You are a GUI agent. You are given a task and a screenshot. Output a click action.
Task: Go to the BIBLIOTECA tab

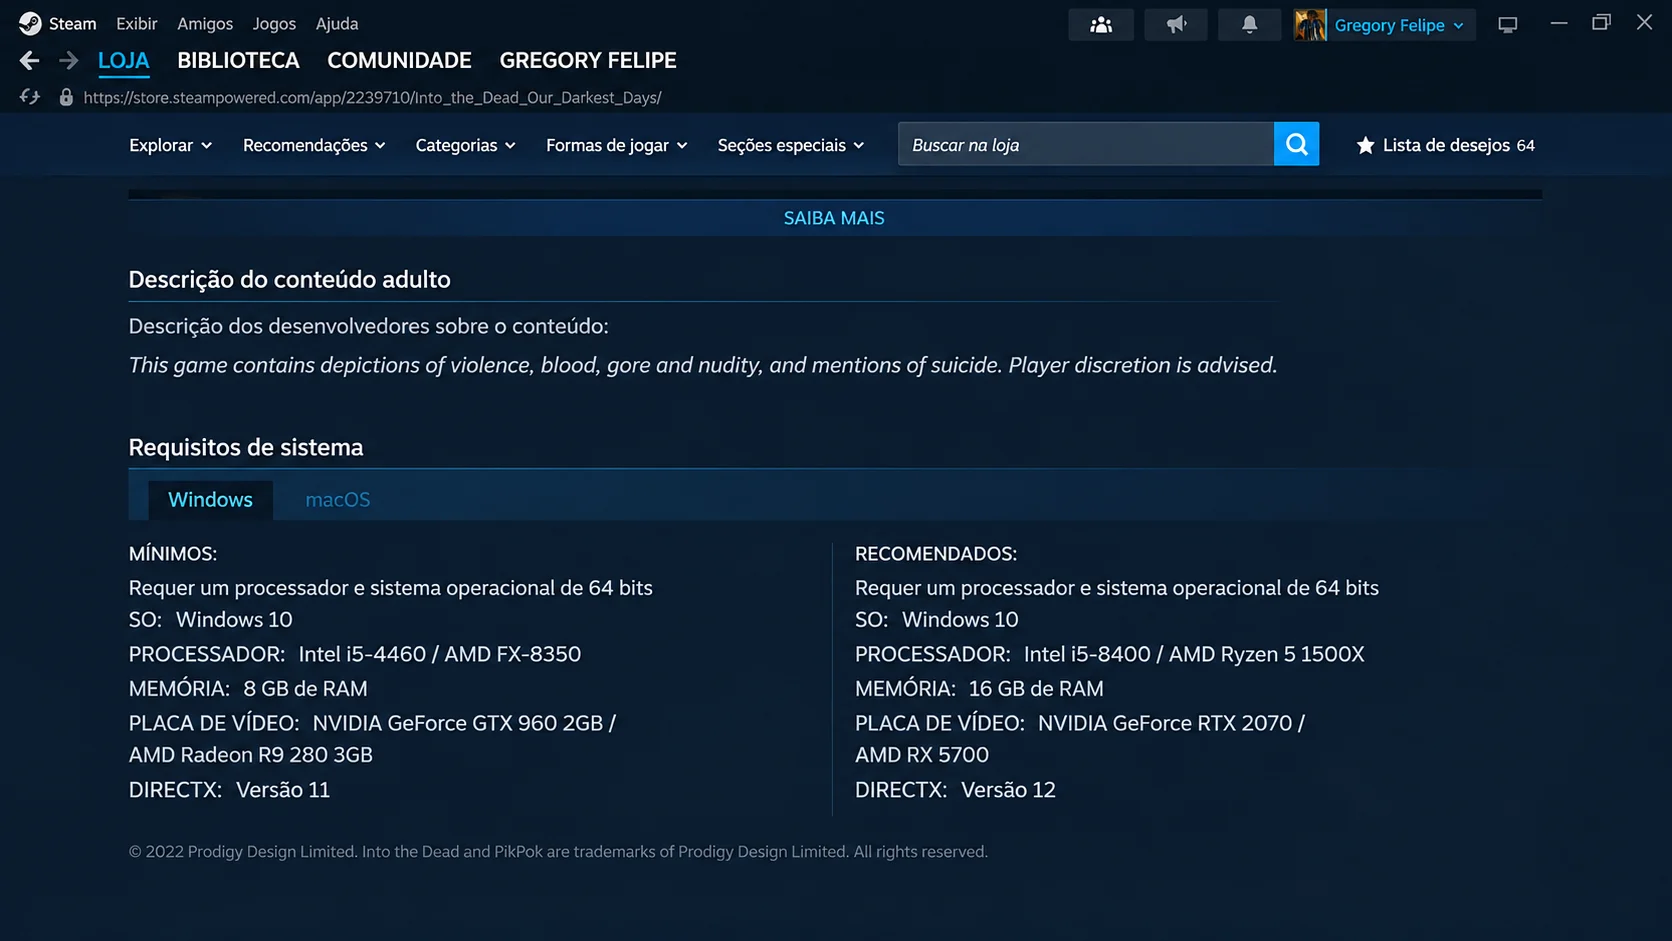(238, 61)
